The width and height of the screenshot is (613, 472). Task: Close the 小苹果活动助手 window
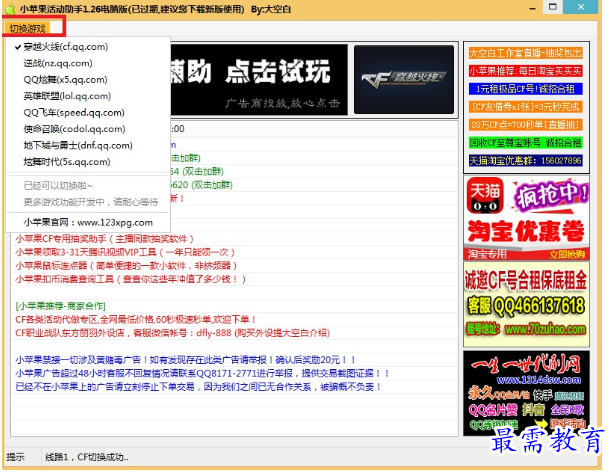tap(581, 7)
